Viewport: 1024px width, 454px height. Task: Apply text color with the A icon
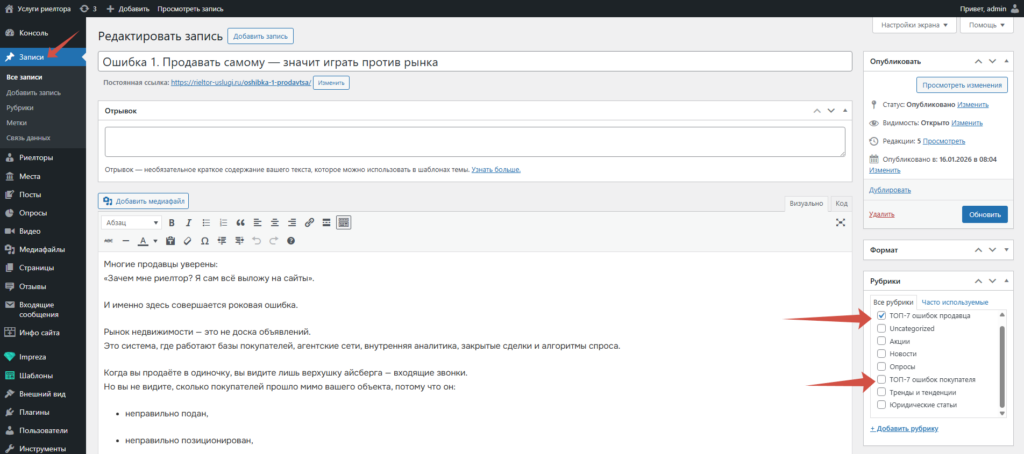[143, 241]
